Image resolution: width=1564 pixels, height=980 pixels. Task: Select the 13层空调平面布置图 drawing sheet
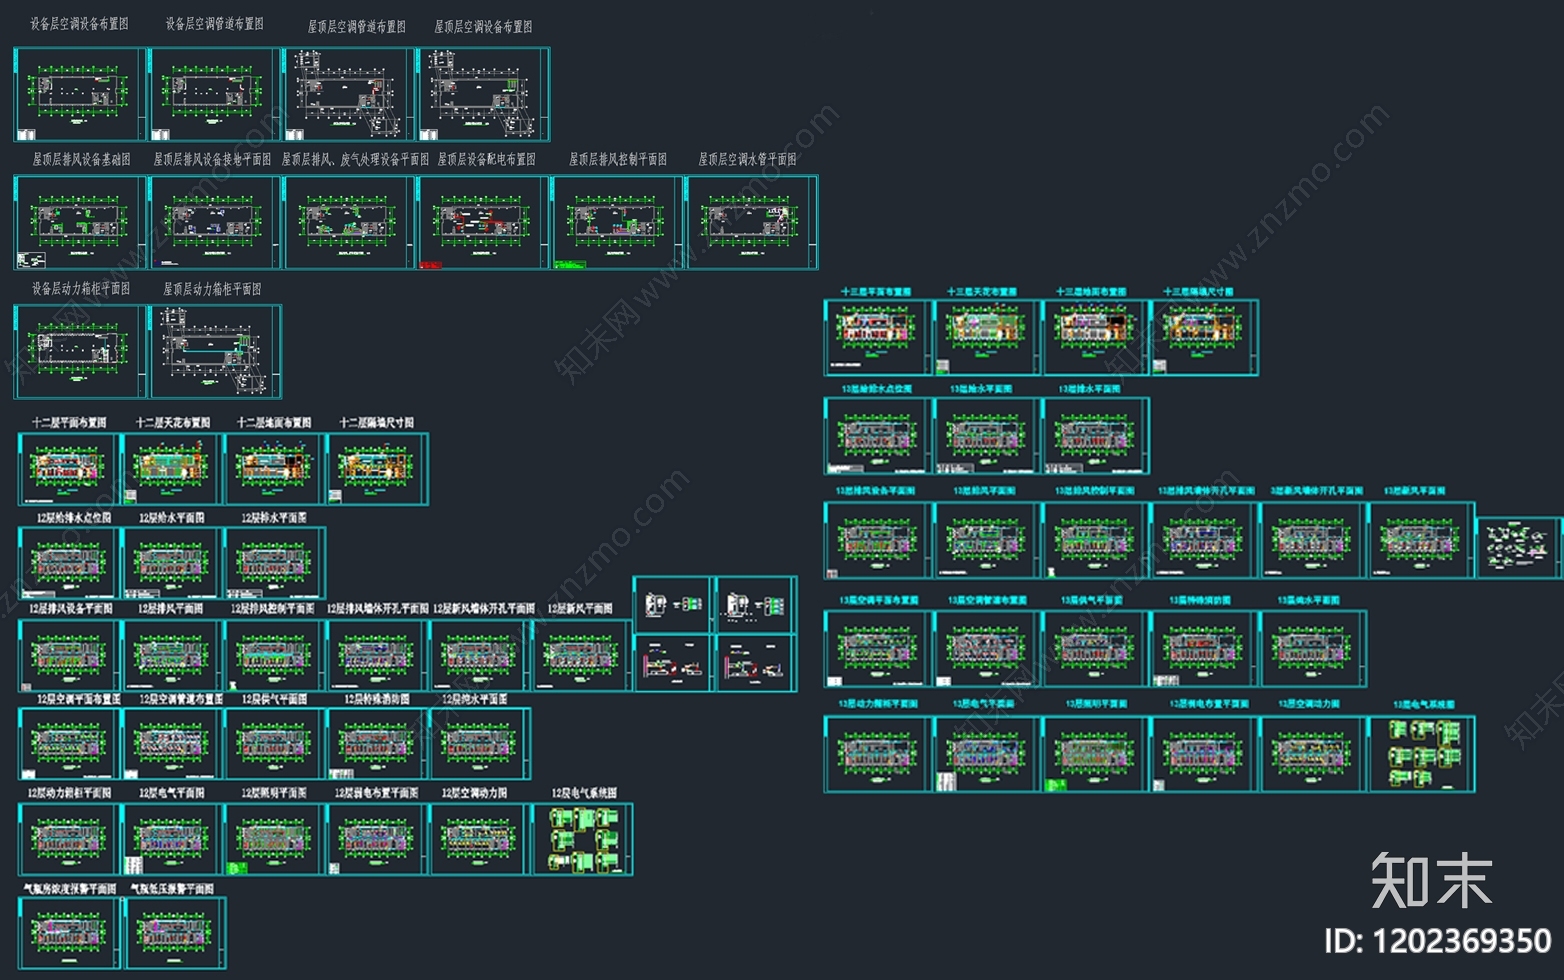coord(877,649)
